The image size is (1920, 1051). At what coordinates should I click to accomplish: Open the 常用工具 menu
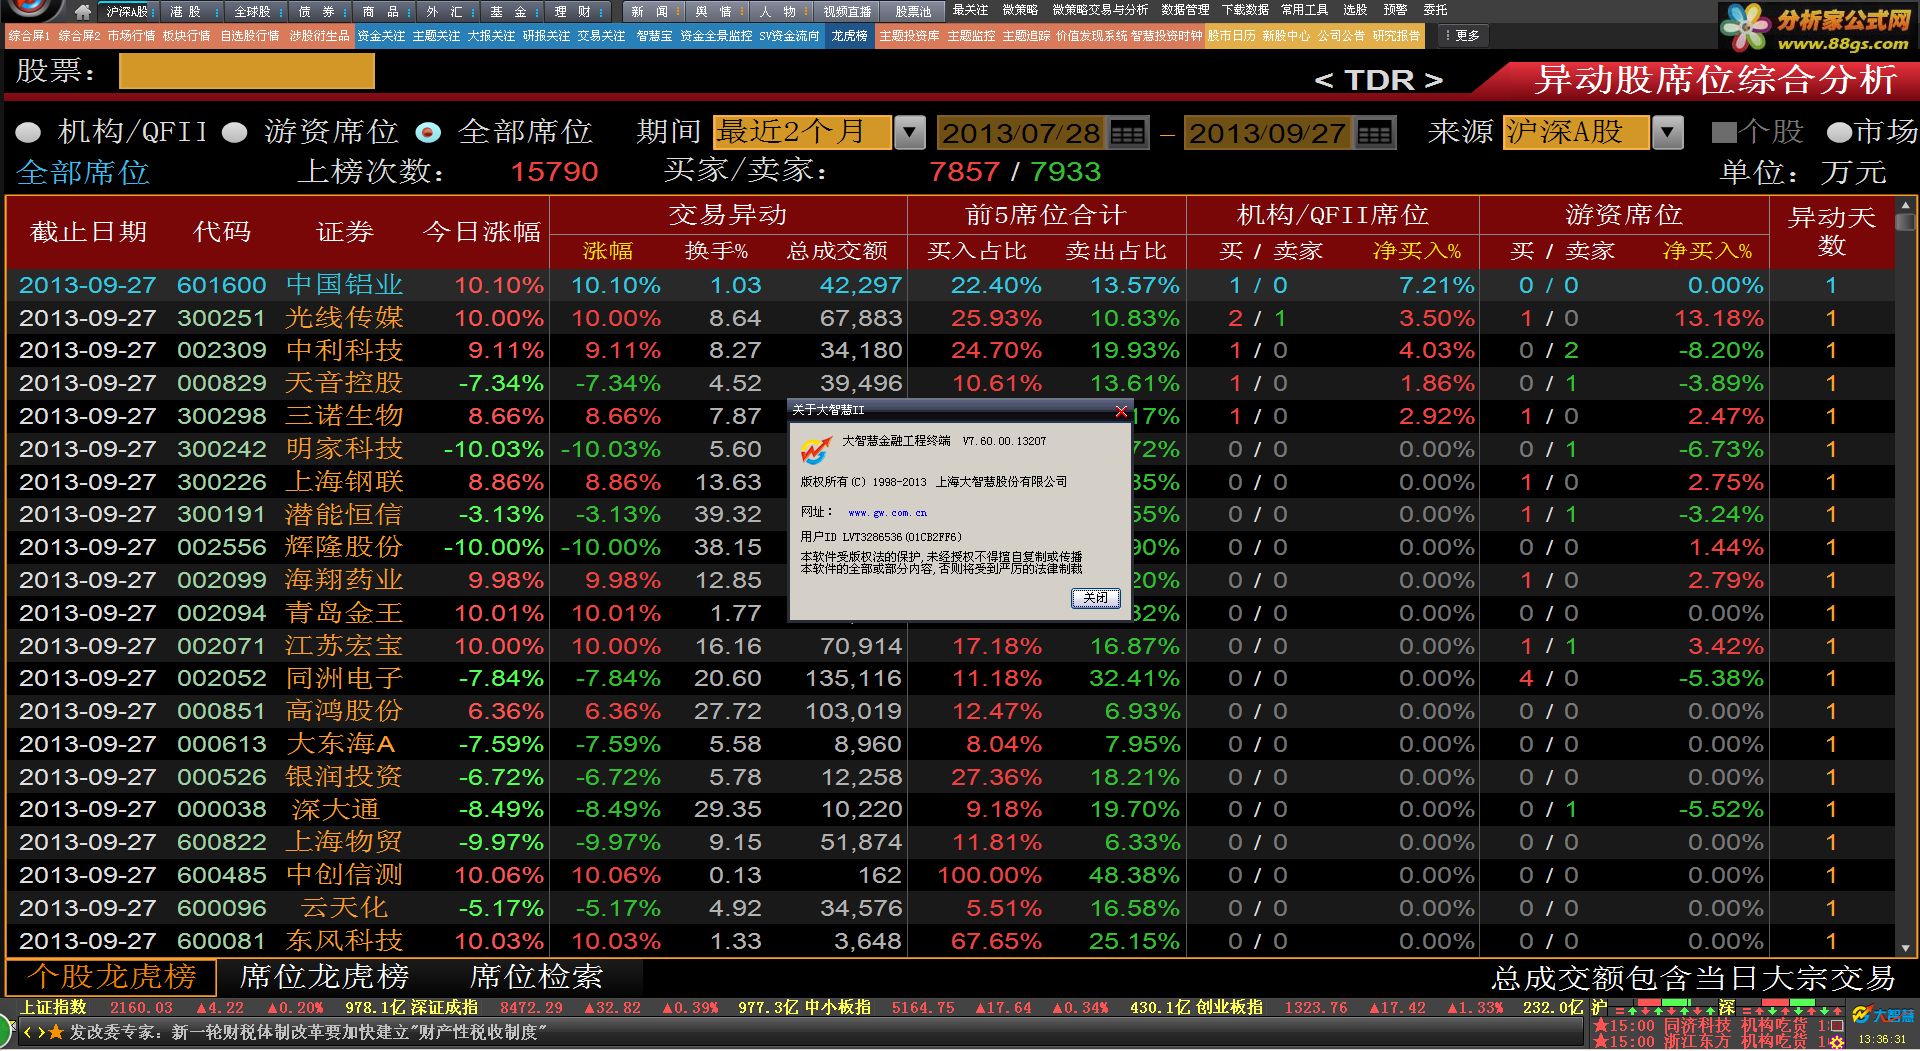[x=1305, y=10]
